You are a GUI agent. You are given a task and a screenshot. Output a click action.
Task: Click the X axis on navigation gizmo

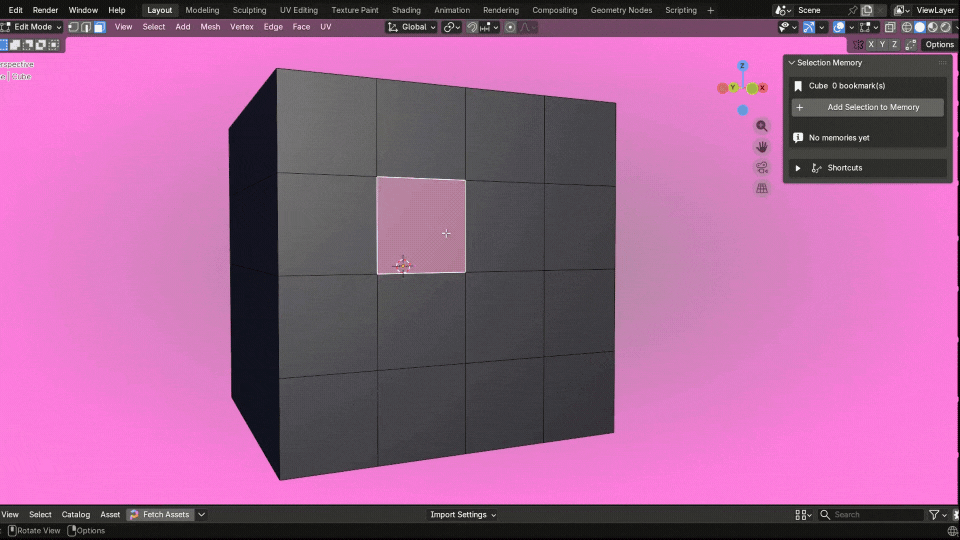pos(762,88)
